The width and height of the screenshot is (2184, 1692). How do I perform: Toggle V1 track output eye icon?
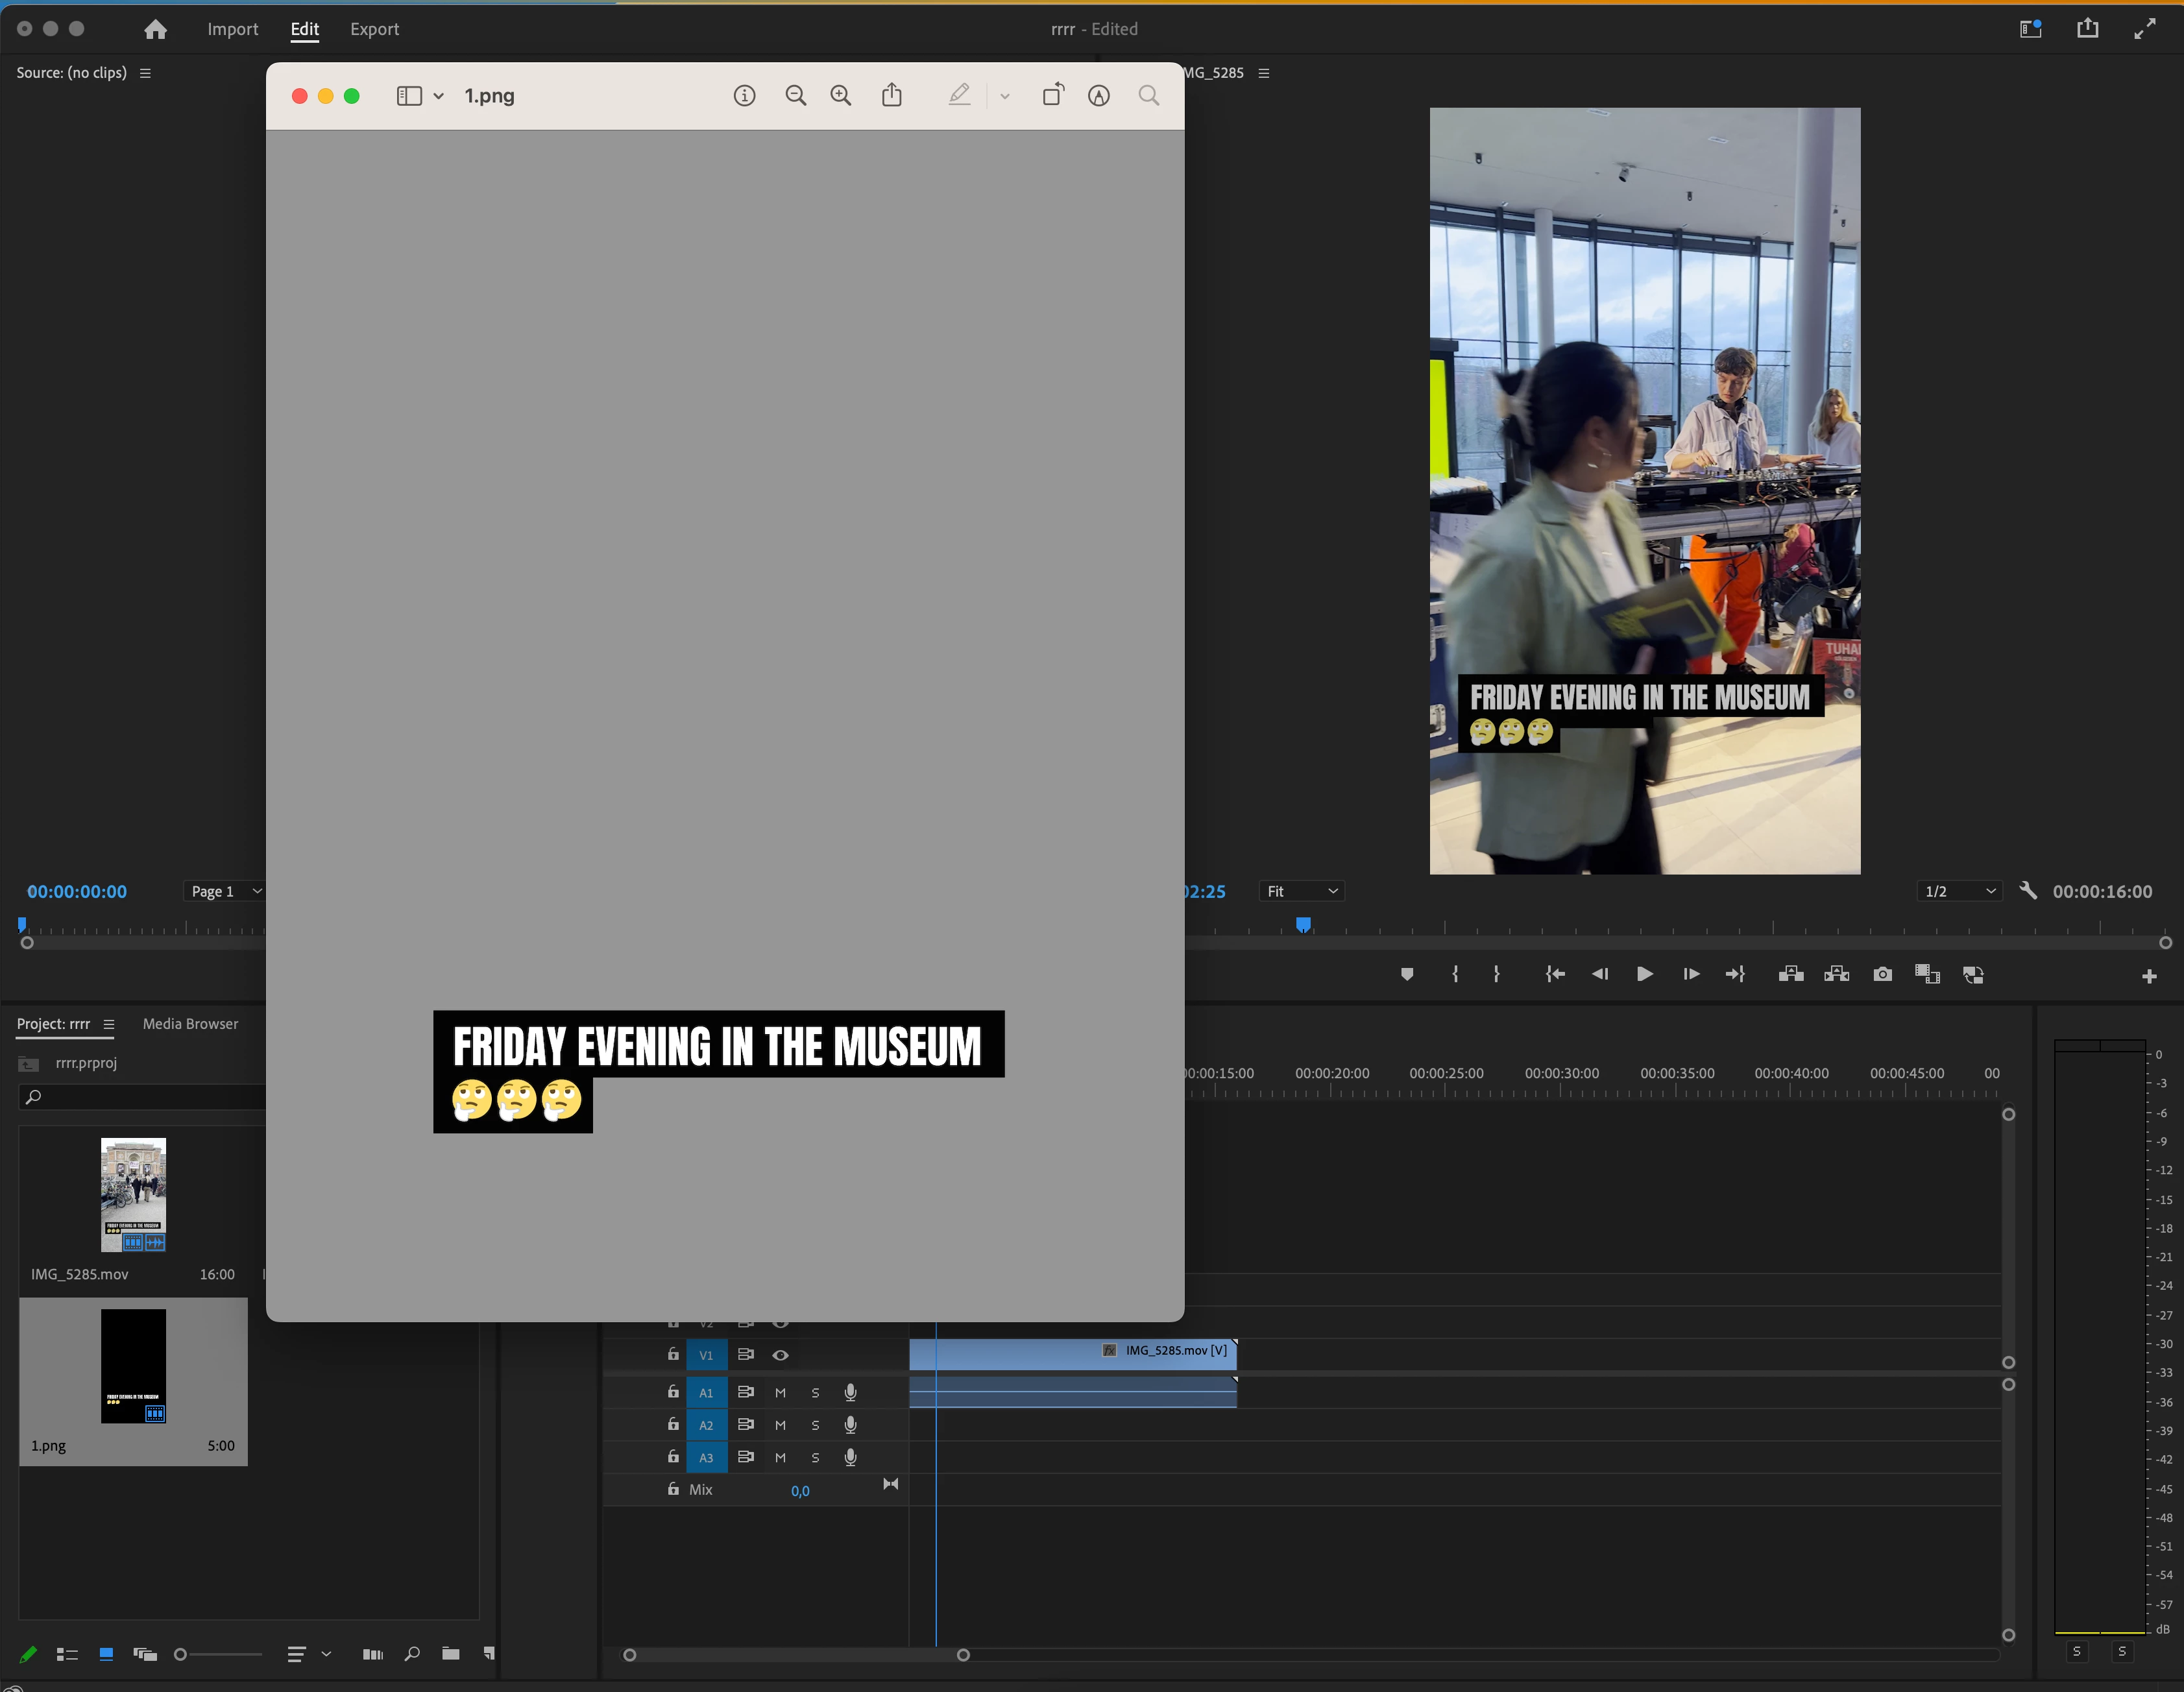(781, 1355)
